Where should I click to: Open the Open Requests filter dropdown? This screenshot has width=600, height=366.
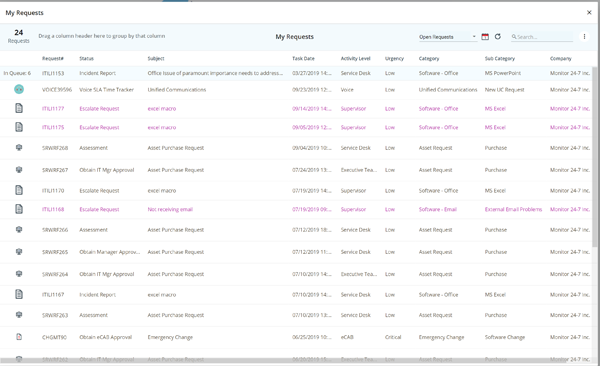click(x=447, y=37)
